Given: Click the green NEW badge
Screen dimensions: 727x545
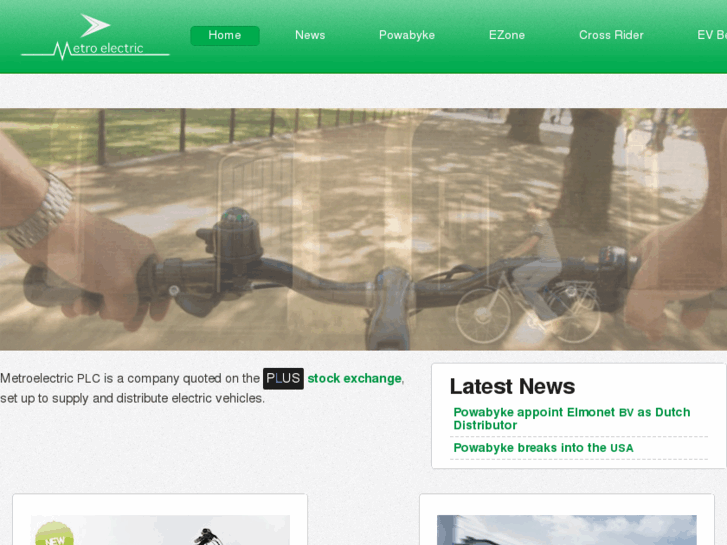Looking at the screenshot, I should pyautogui.click(x=54, y=534).
